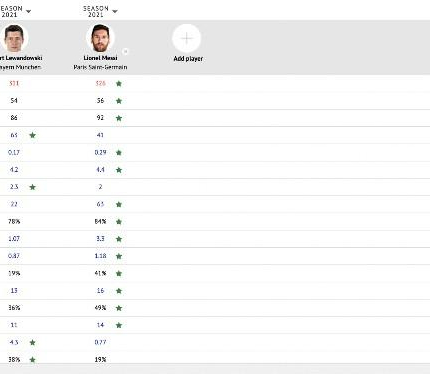Open the Paris Saint-Germain team link
Viewport: 430px width, 374px height.
pyautogui.click(x=100, y=67)
